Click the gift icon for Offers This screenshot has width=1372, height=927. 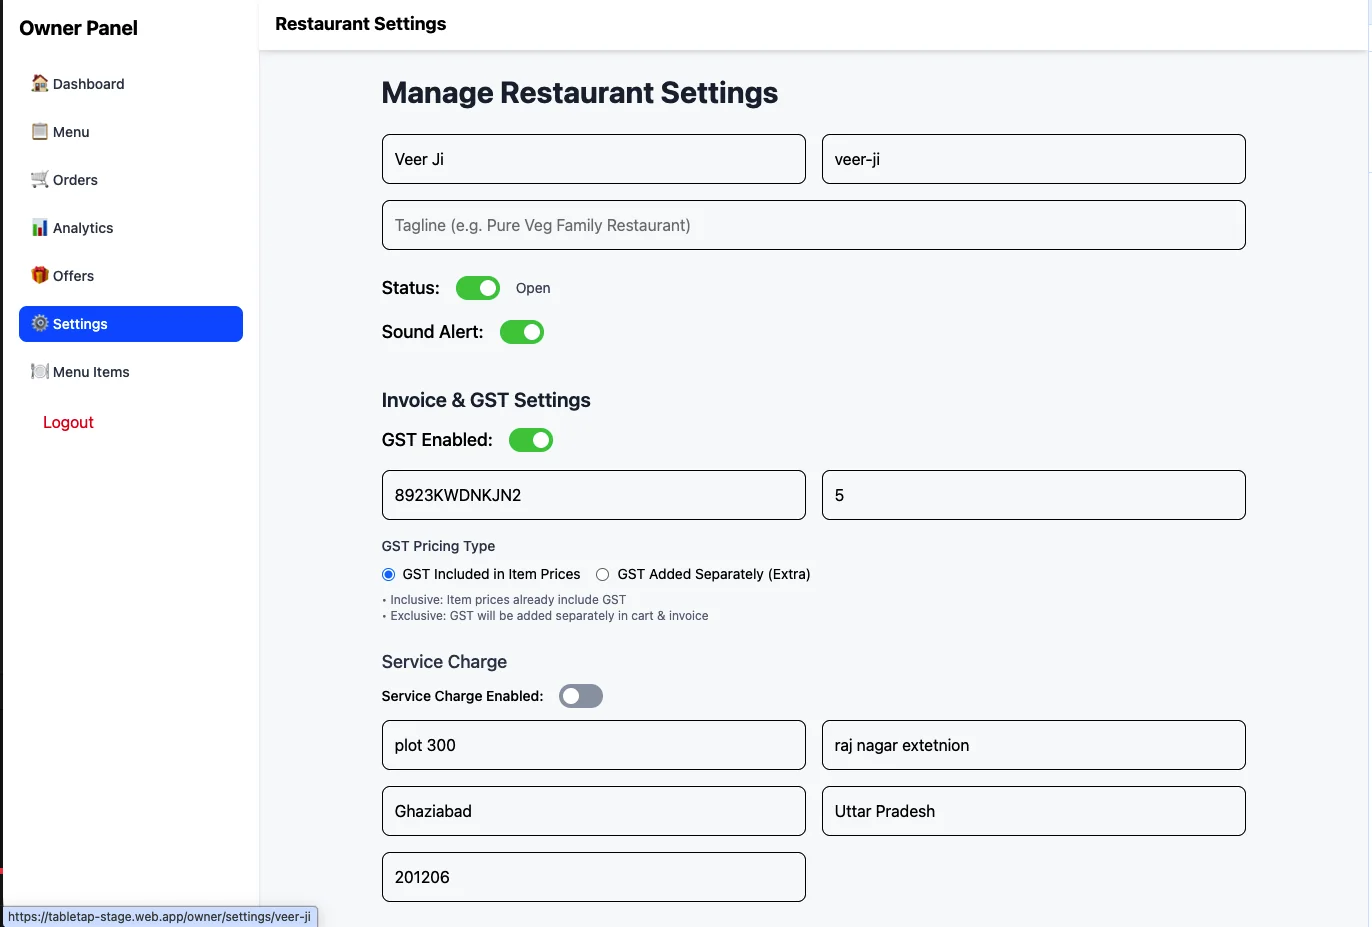tap(39, 275)
